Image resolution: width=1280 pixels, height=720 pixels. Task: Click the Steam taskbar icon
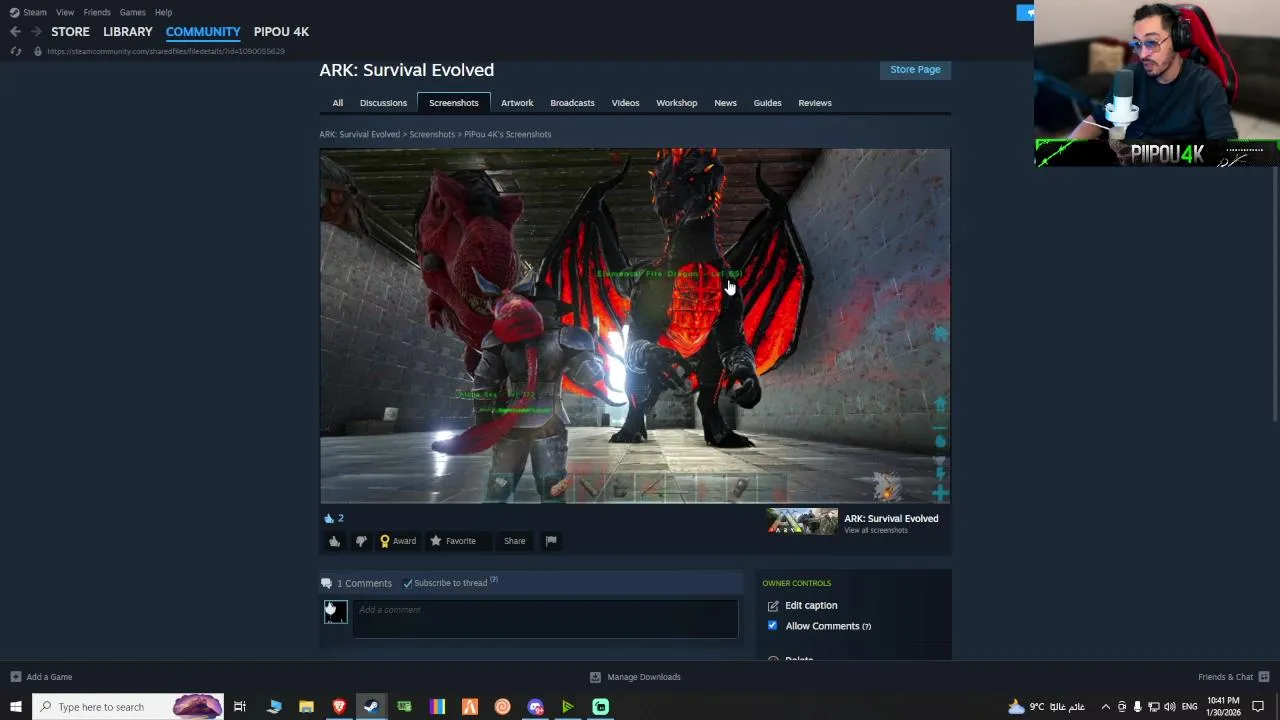371,707
